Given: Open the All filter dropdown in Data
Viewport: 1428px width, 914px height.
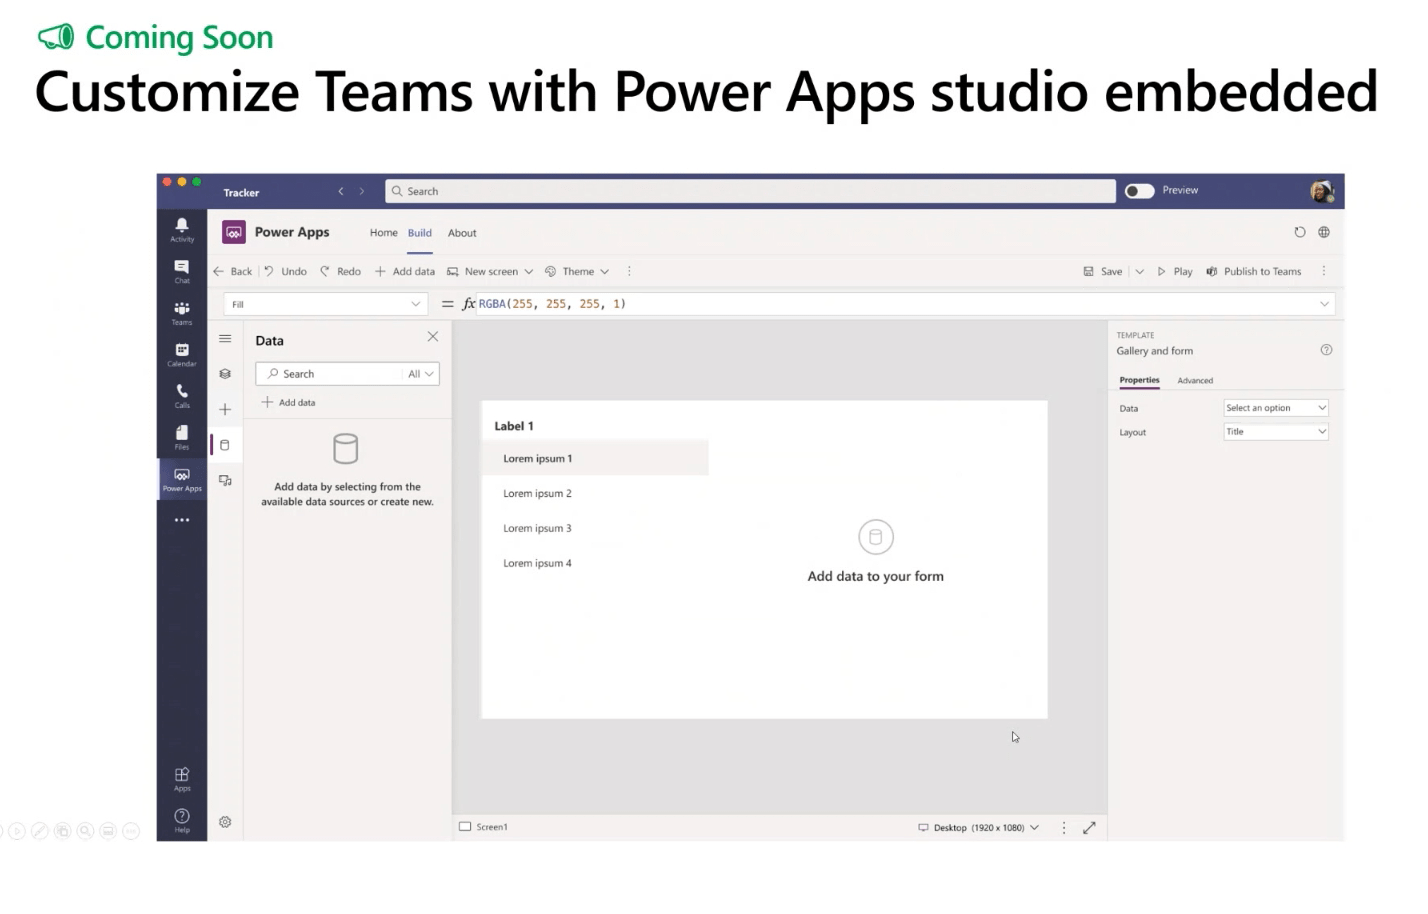Looking at the screenshot, I should coord(421,374).
